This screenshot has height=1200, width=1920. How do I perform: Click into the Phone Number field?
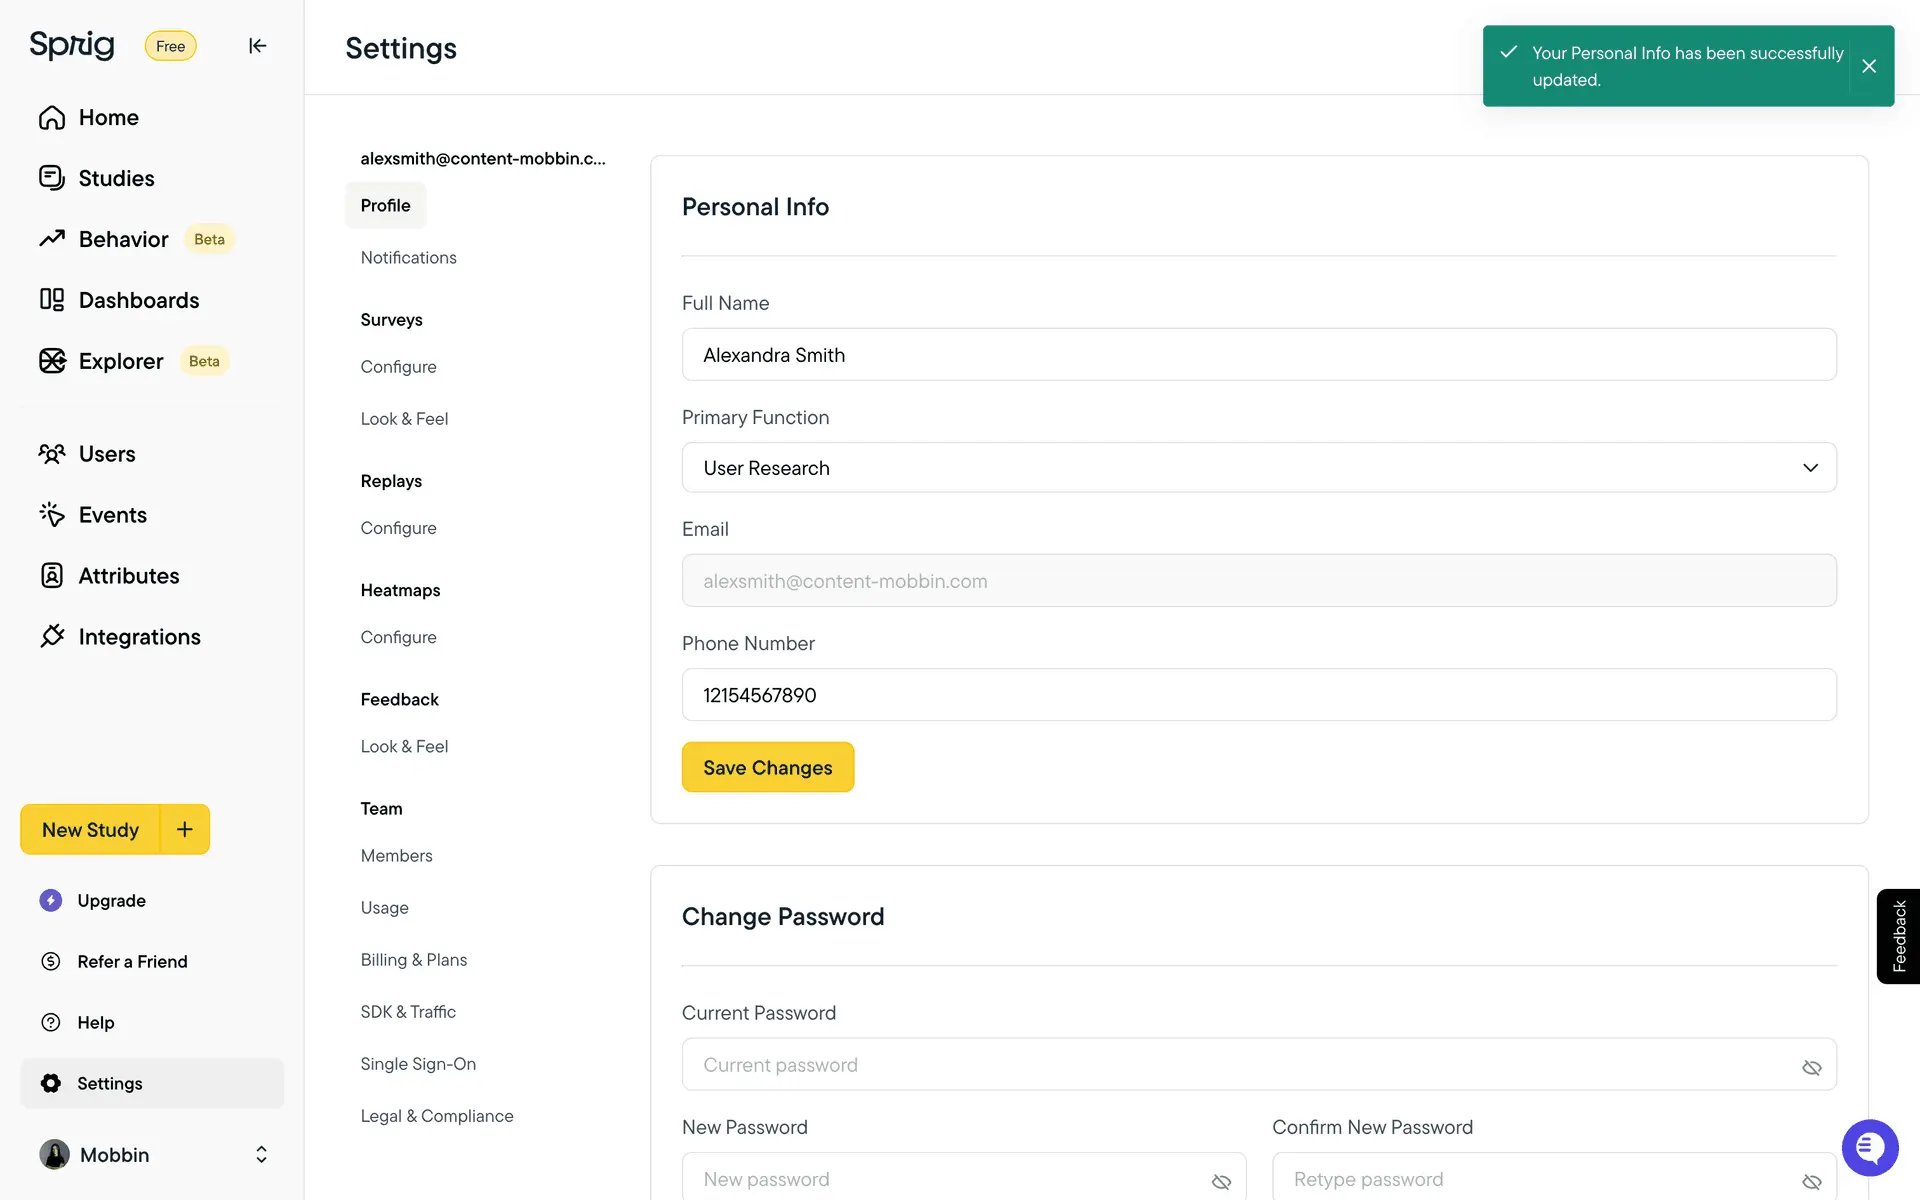coord(1258,695)
